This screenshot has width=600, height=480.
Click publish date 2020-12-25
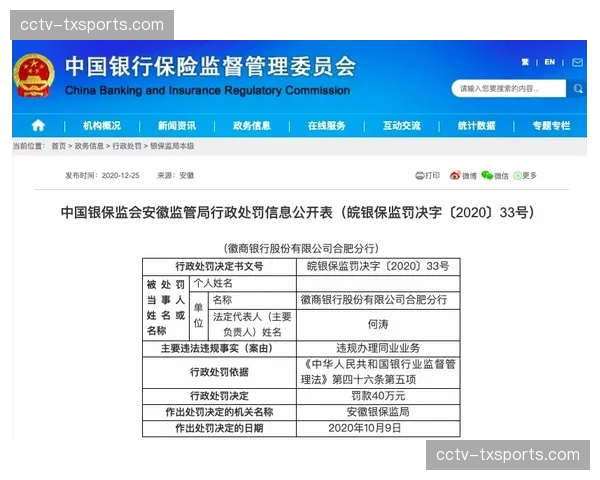pyautogui.click(x=121, y=175)
